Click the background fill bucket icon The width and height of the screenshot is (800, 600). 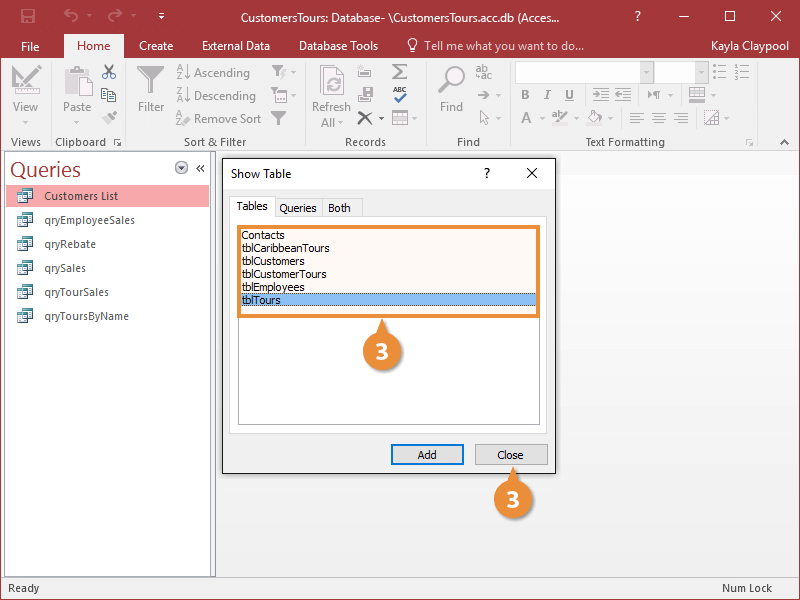[x=594, y=118]
